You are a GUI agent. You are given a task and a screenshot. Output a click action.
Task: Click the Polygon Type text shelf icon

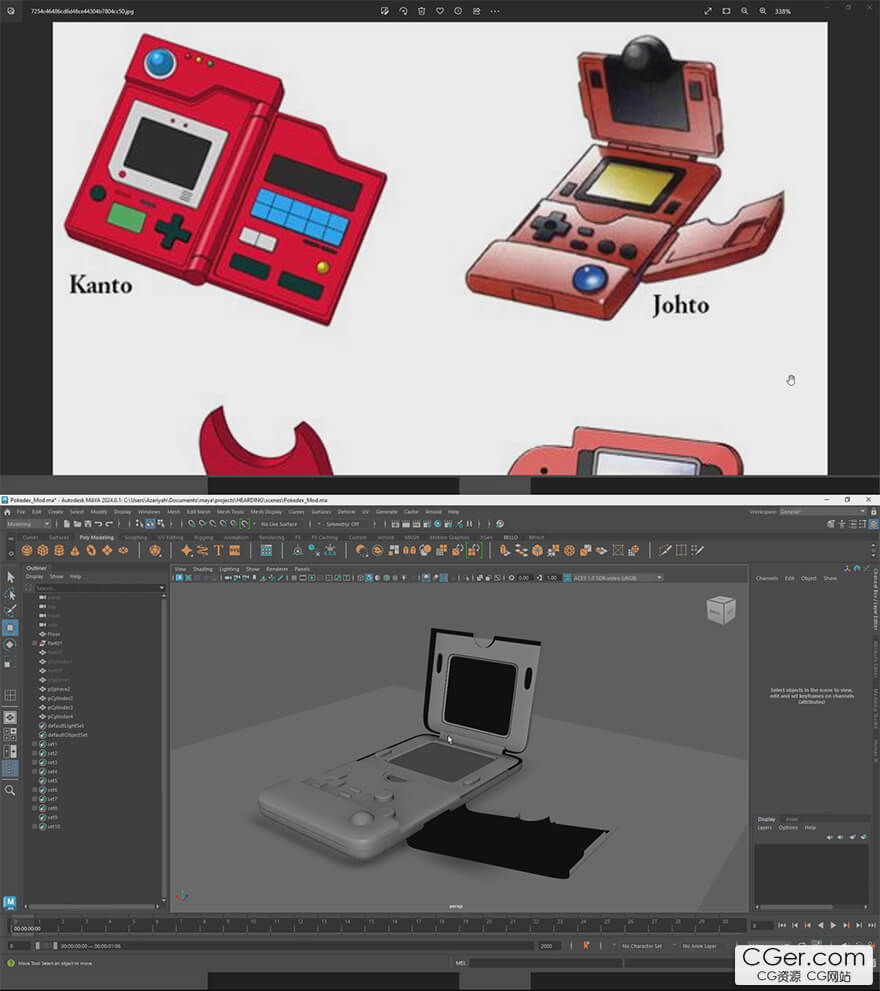(x=218, y=550)
